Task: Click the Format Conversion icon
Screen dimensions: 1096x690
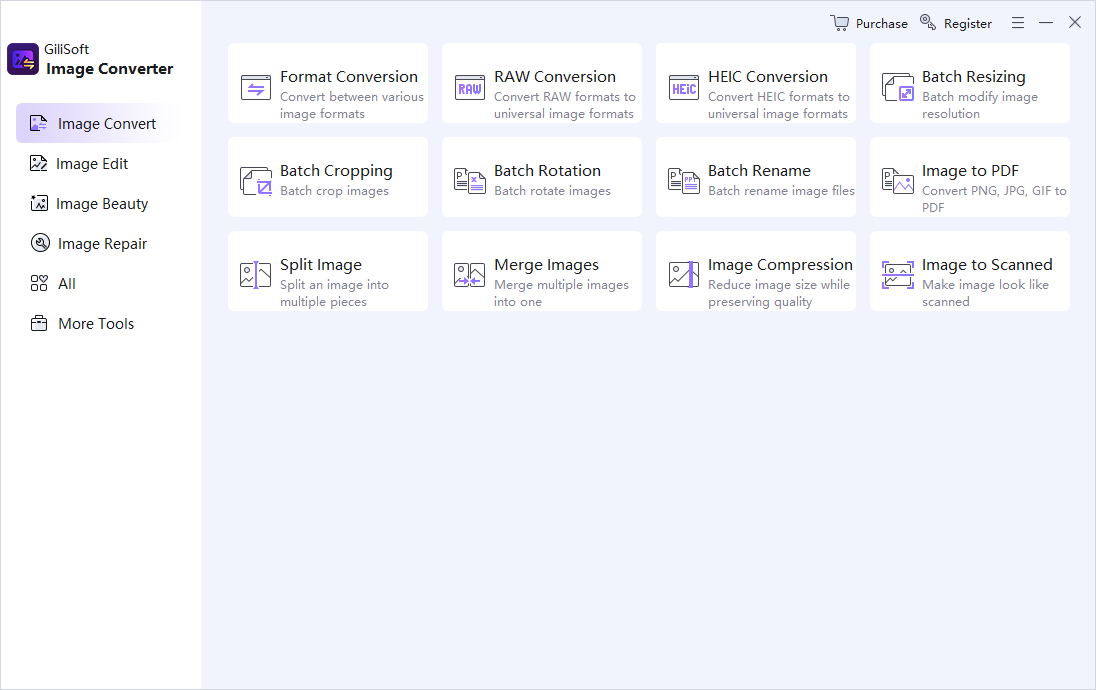Action: pyautogui.click(x=256, y=88)
